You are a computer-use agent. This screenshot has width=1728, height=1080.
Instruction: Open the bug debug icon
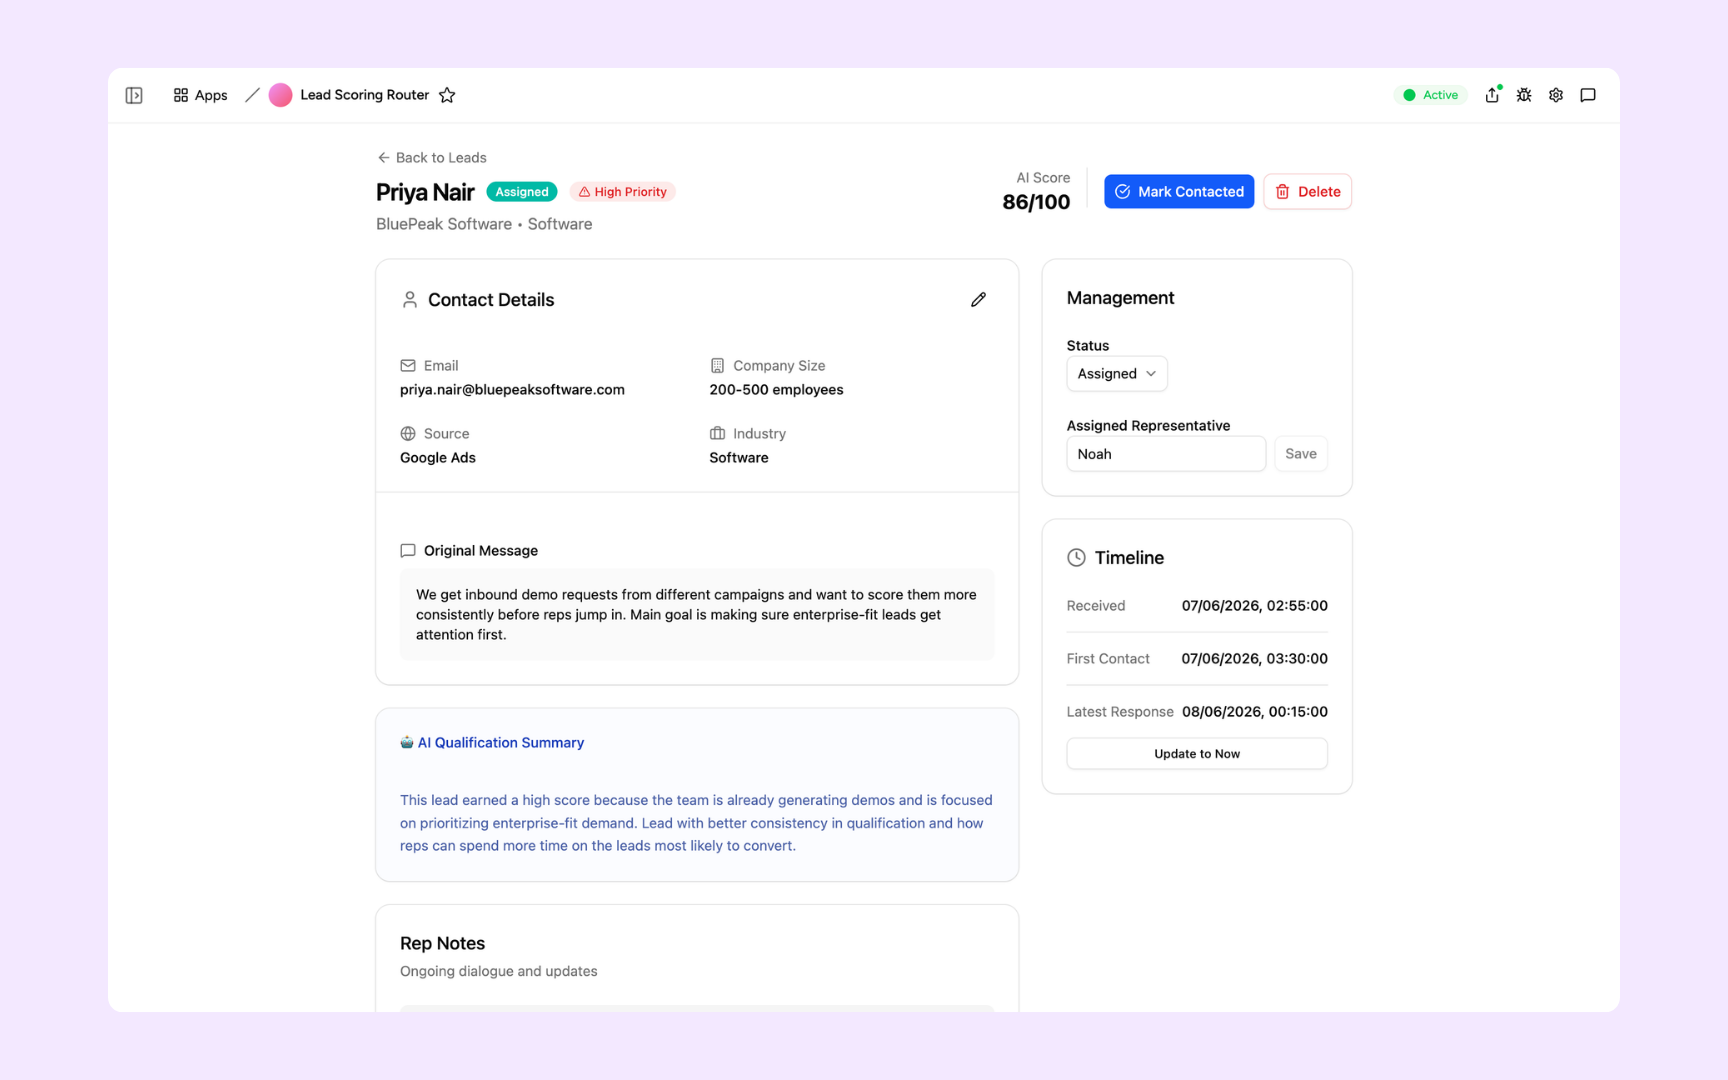pos(1524,95)
